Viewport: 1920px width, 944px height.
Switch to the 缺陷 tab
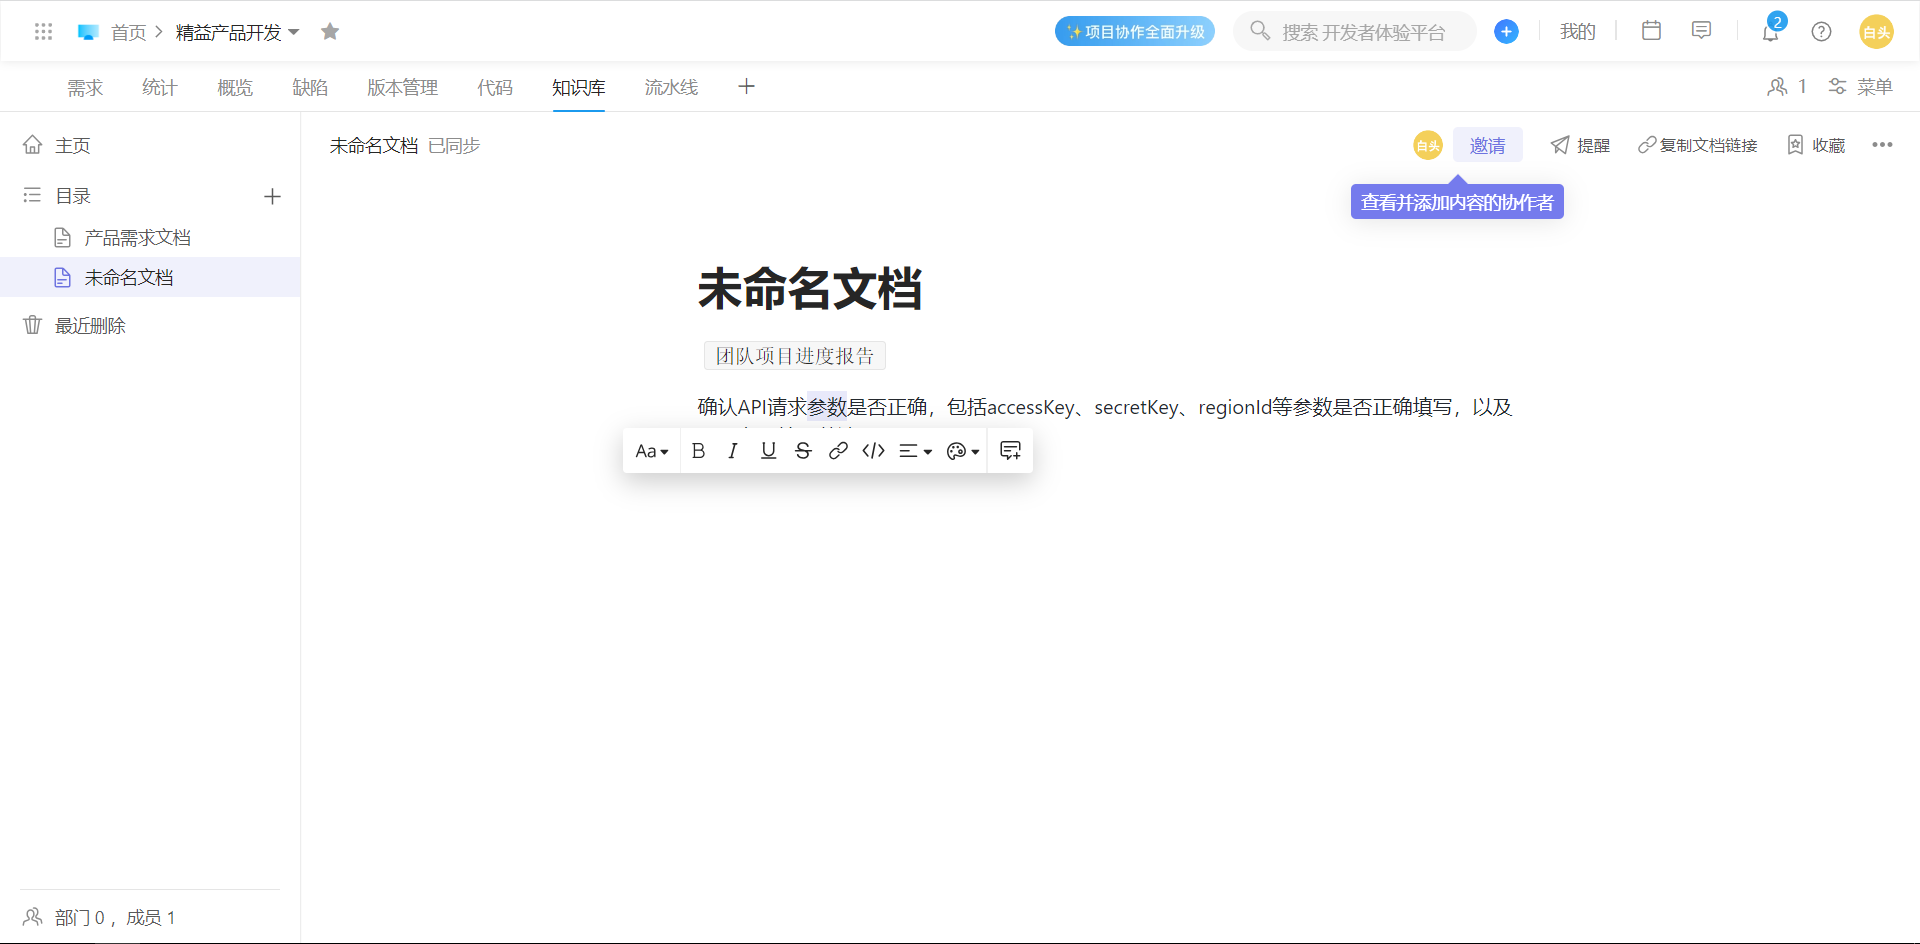click(x=310, y=87)
